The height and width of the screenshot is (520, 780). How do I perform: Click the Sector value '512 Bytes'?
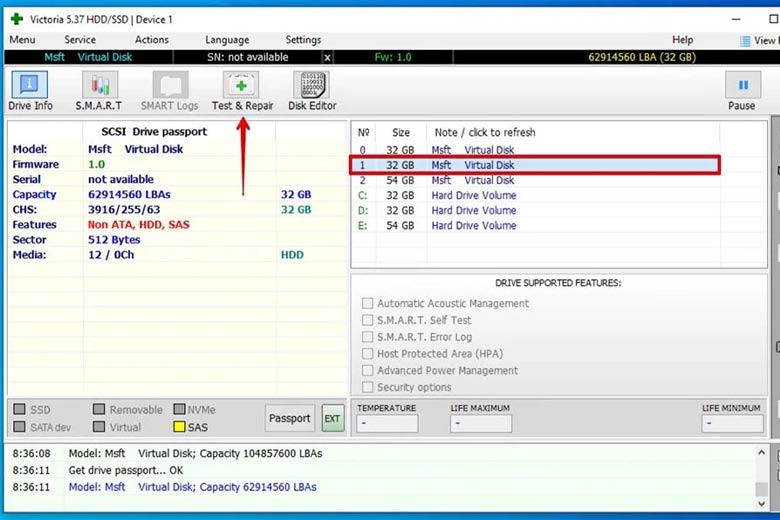[114, 240]
